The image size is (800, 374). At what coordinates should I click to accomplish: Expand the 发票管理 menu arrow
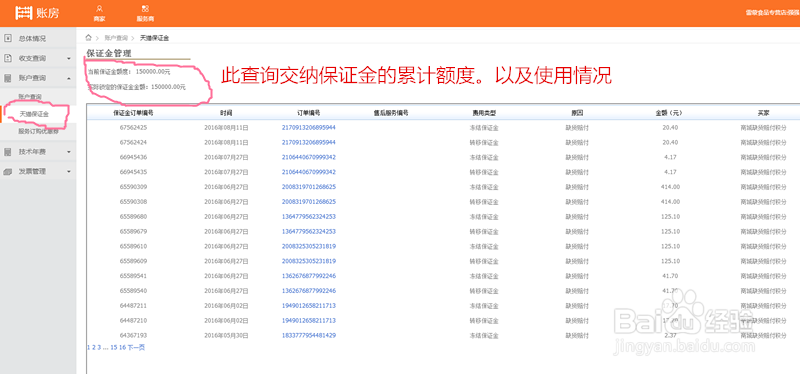pyautogui.click(x=69, y=171)
